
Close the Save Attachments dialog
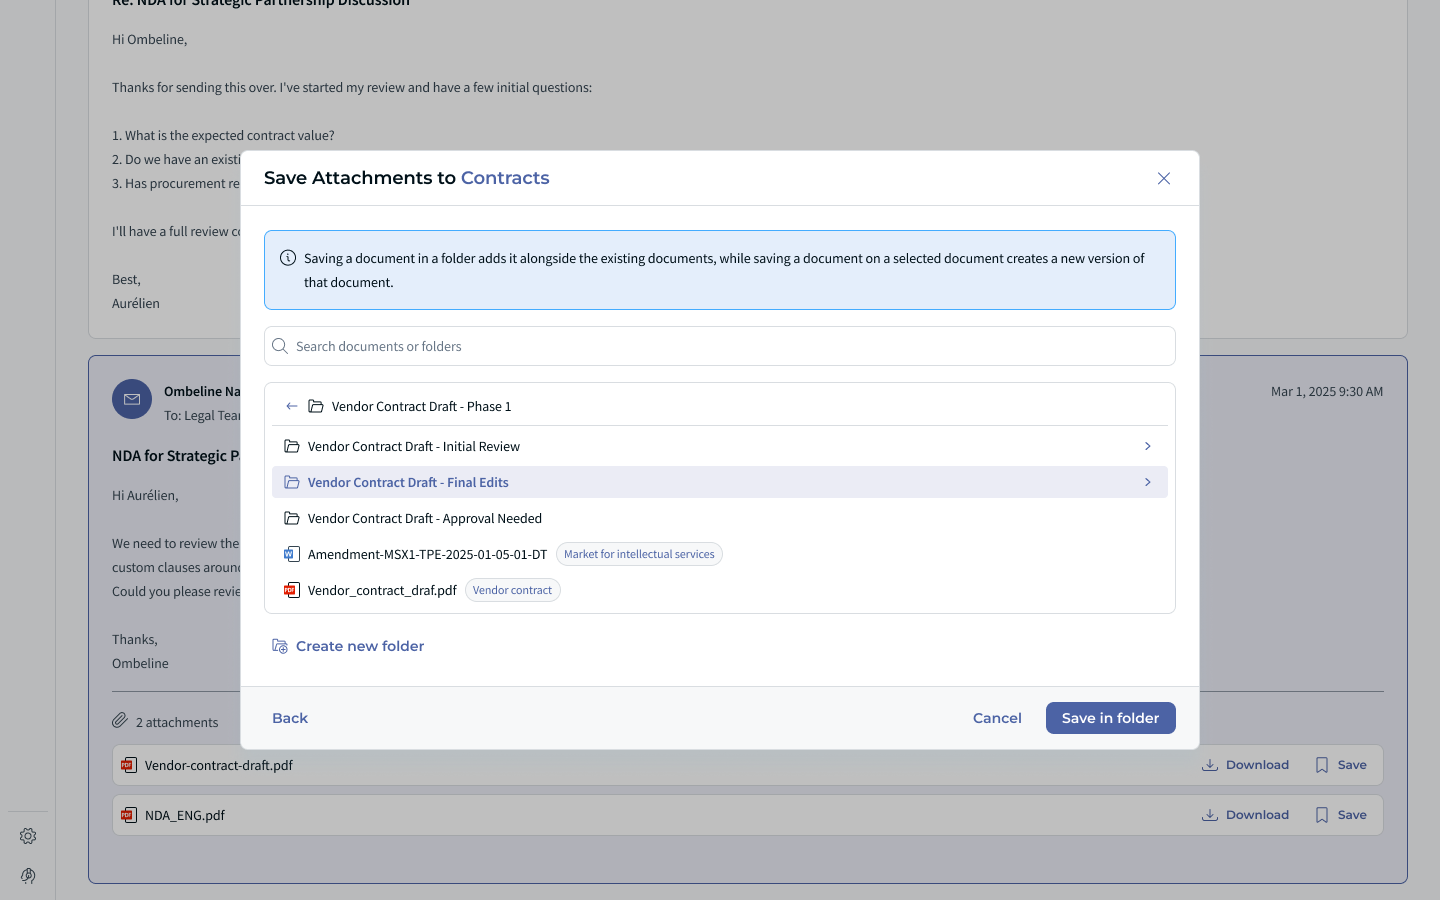pyautogui.click(x=1164, y=178)
